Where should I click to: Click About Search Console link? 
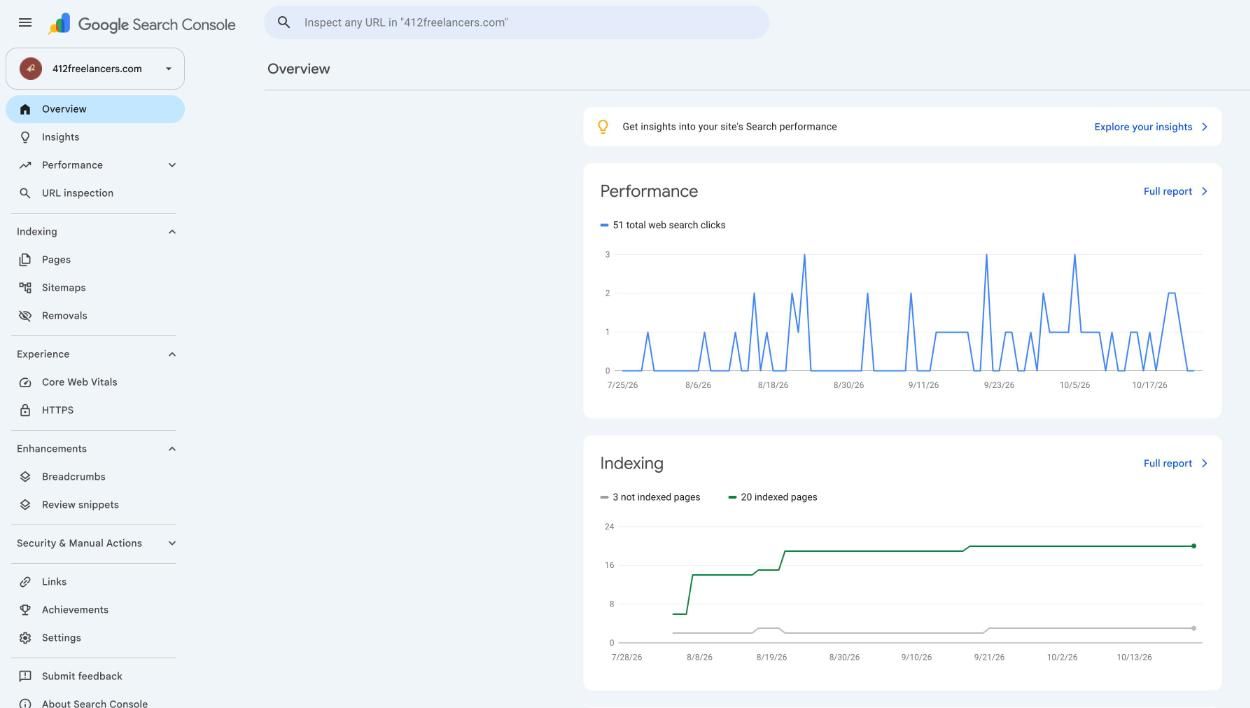[x=95, y=703]
